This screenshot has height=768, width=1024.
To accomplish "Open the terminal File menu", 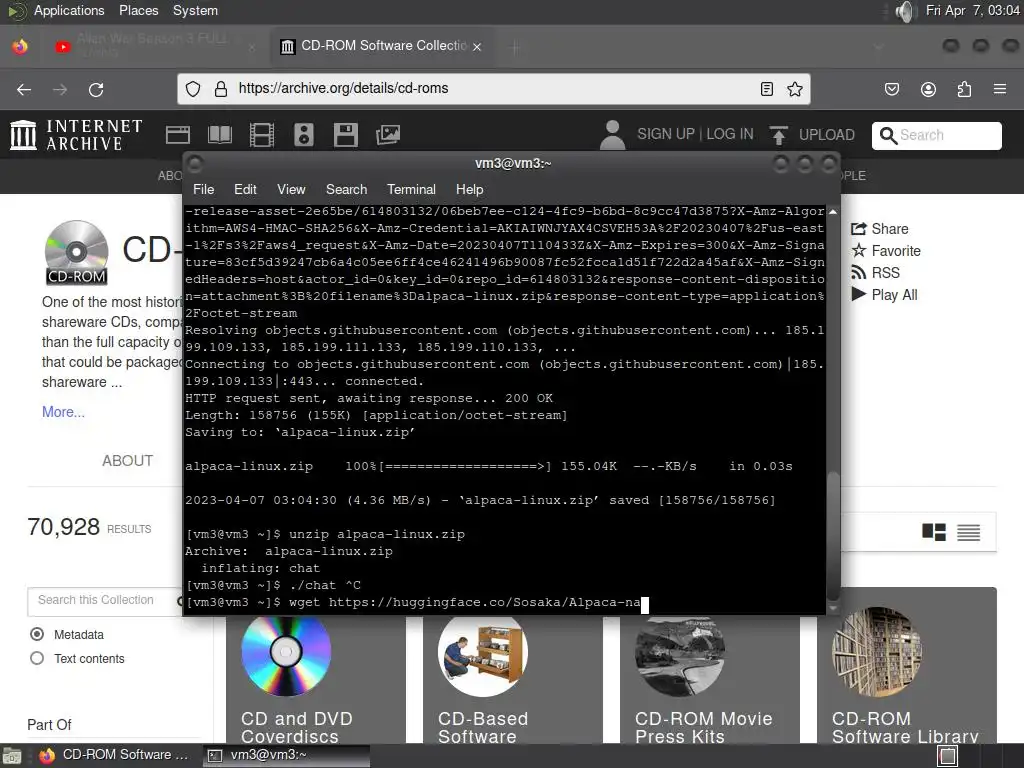I will pyautogui.click(x=203, y=189).
